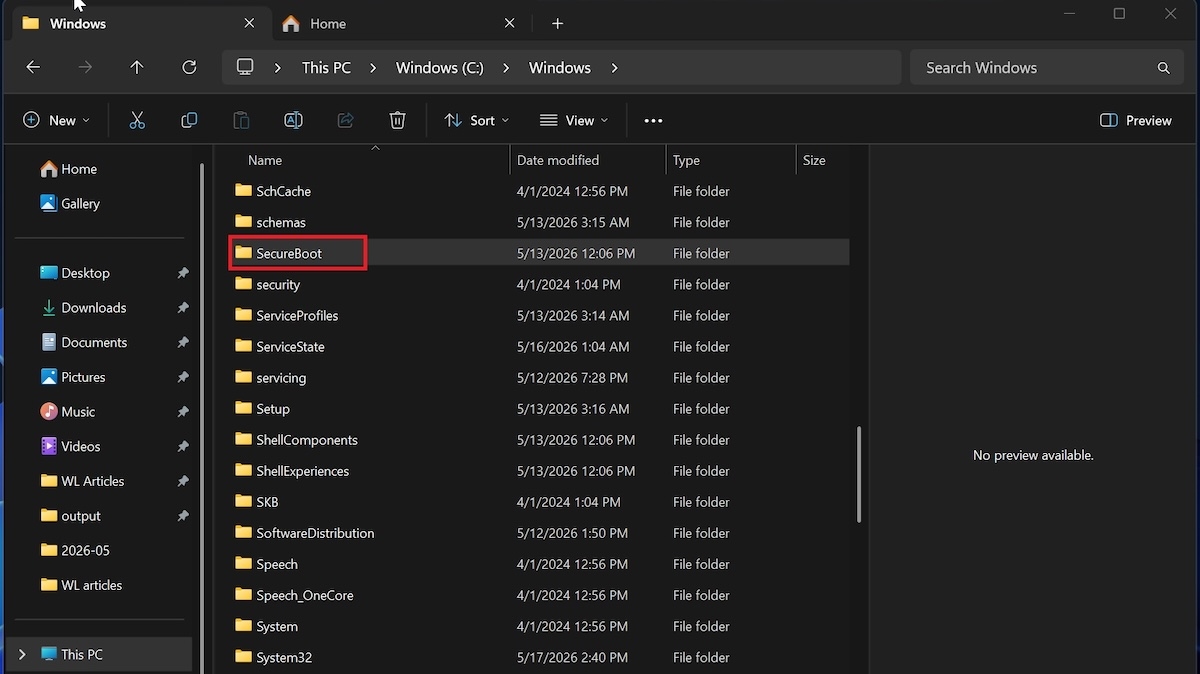Image resolution: width=1200 pixels, height=674 pixels.
Task: Open the See more ellipsis menu
Action: pos(653,120)
